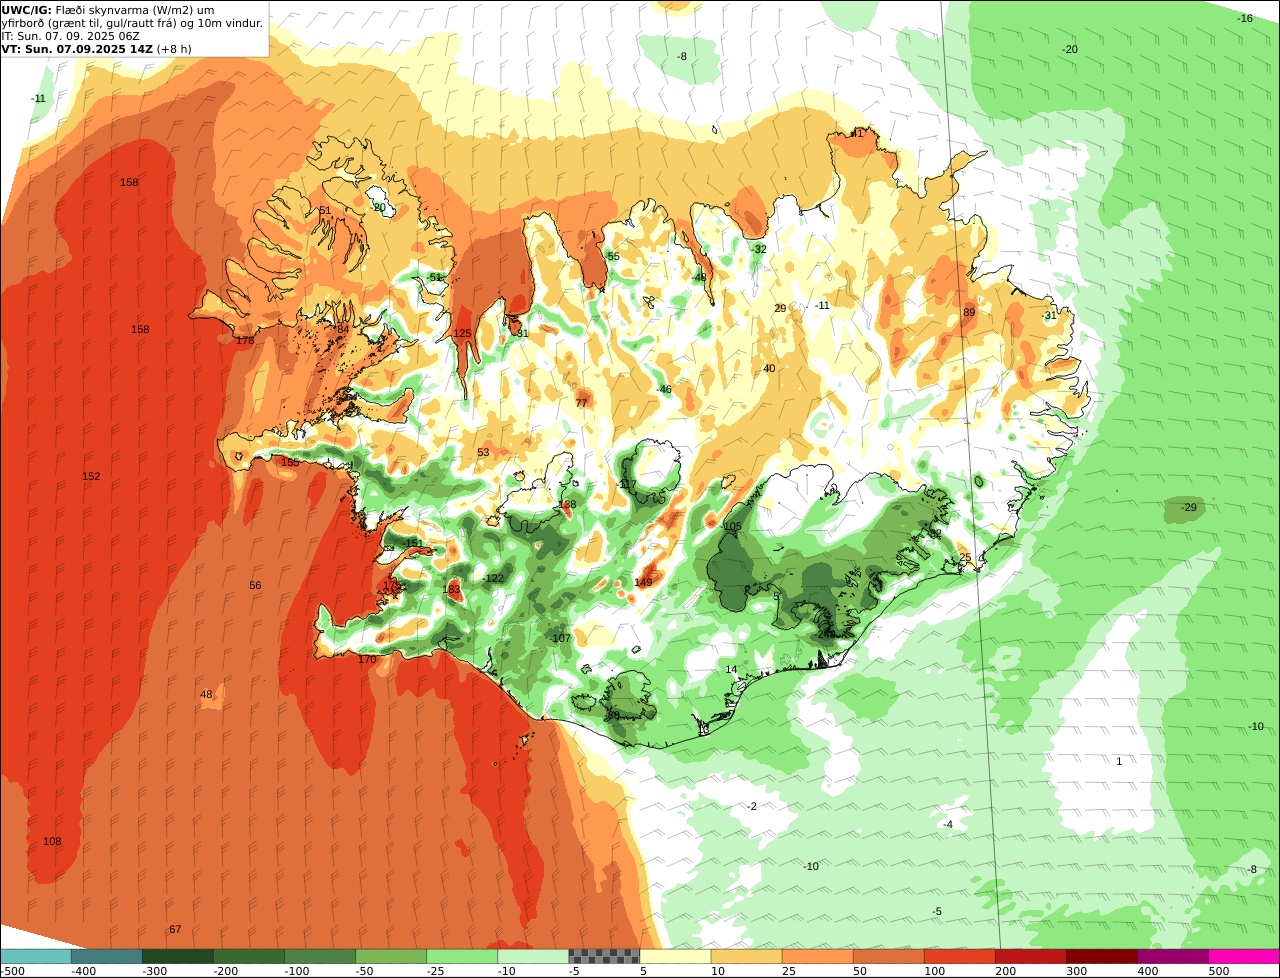The width and height of the screenshot is (1280, 978).
Task: Pick the magenta above-500 legend swatch
Action: pyautogui.click(x=1244, y=956)
